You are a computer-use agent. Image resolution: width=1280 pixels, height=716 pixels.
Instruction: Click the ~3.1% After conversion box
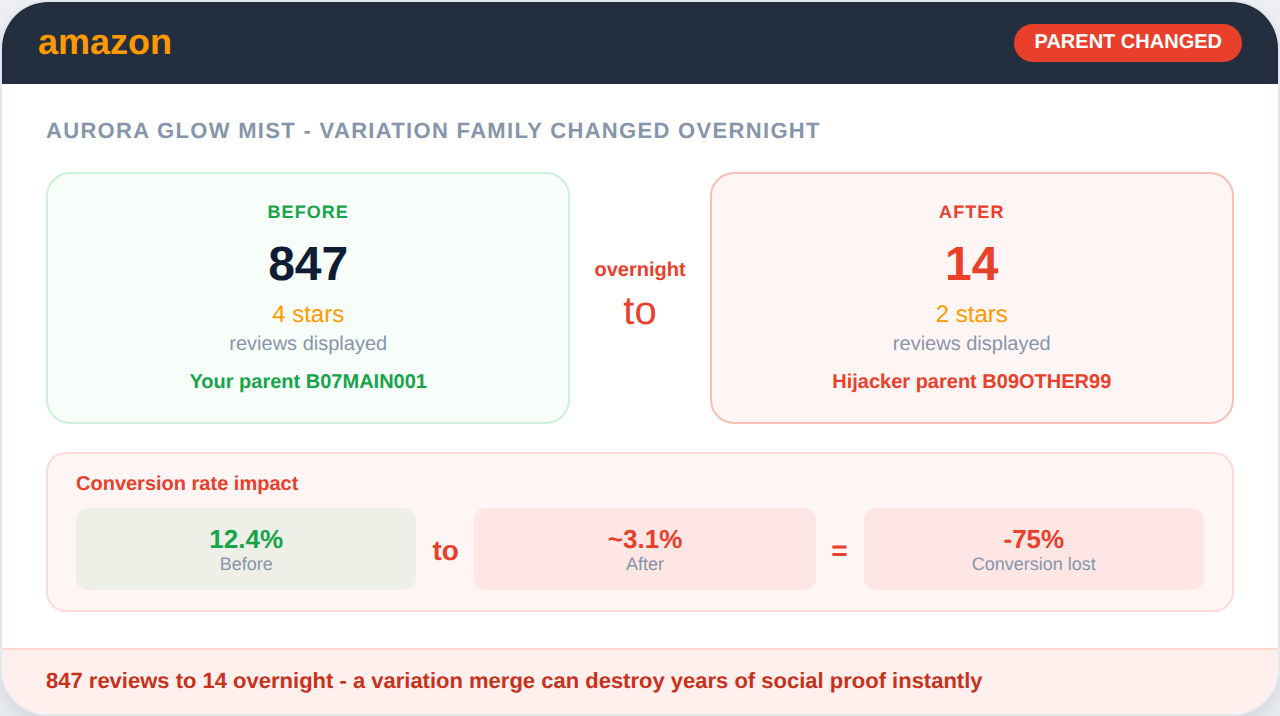click(x=645, y=549)
